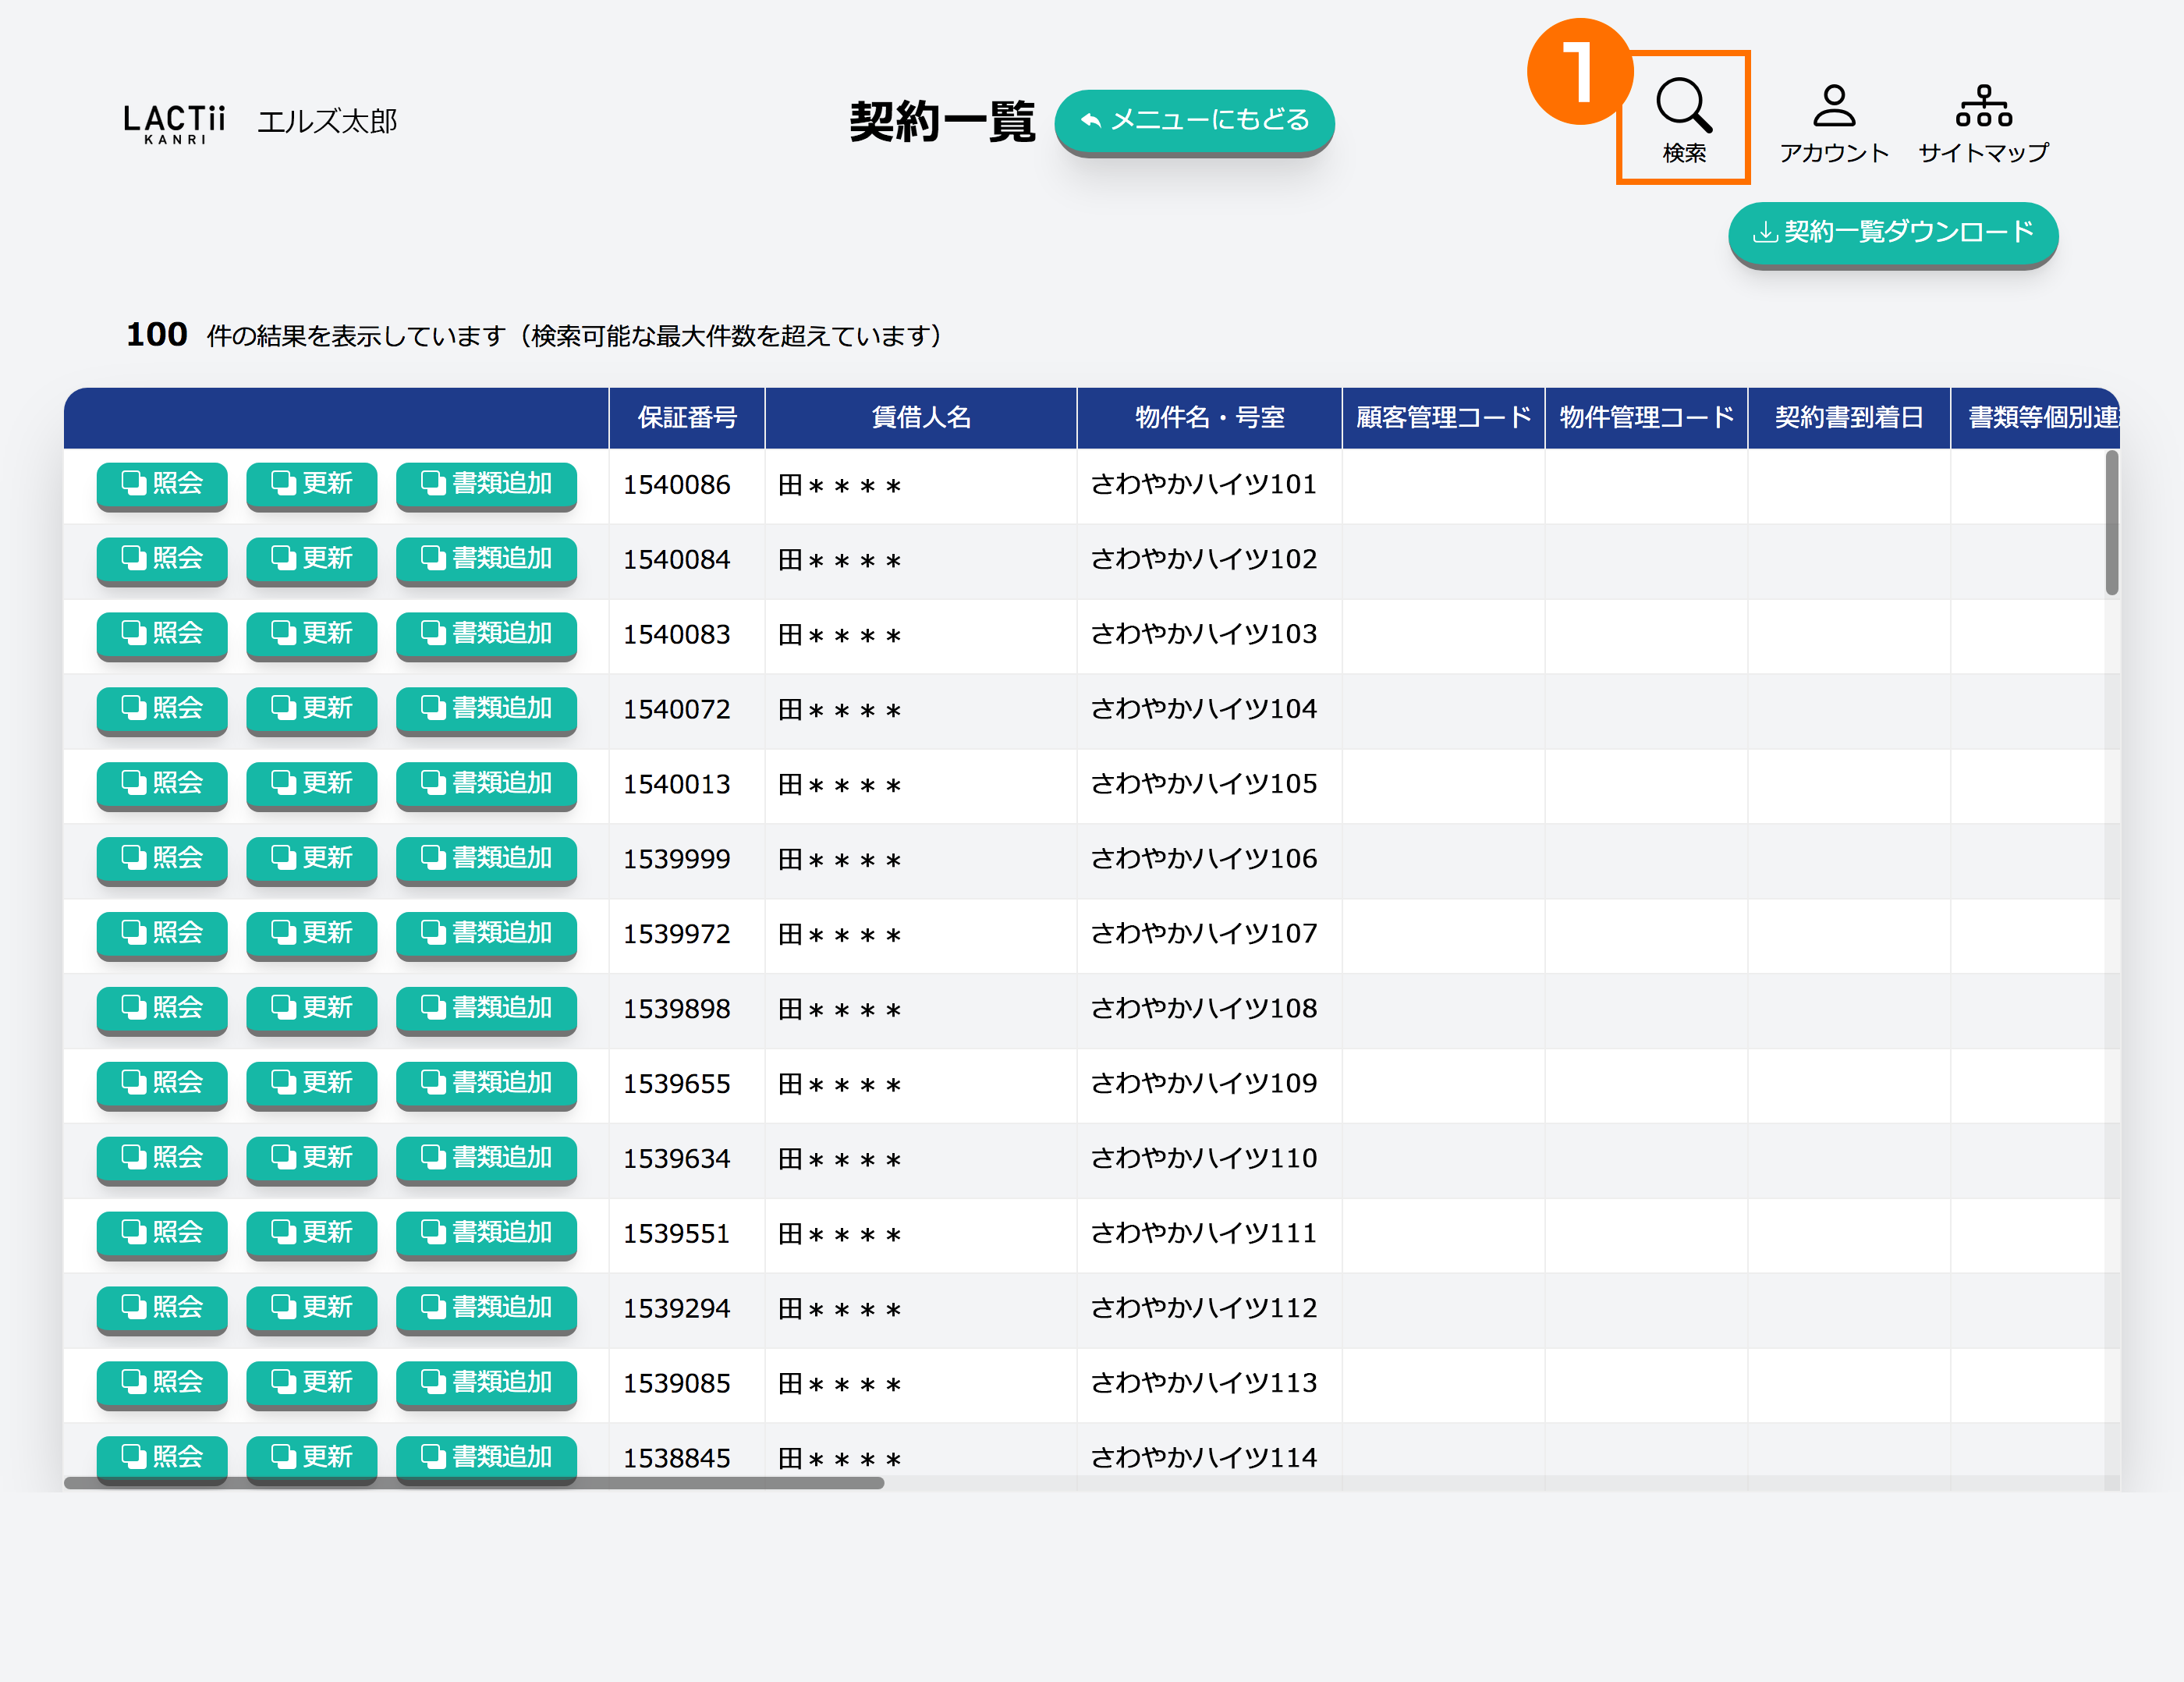Click the 保証番号 column header
The image size is (2184, 1682).
687,418
